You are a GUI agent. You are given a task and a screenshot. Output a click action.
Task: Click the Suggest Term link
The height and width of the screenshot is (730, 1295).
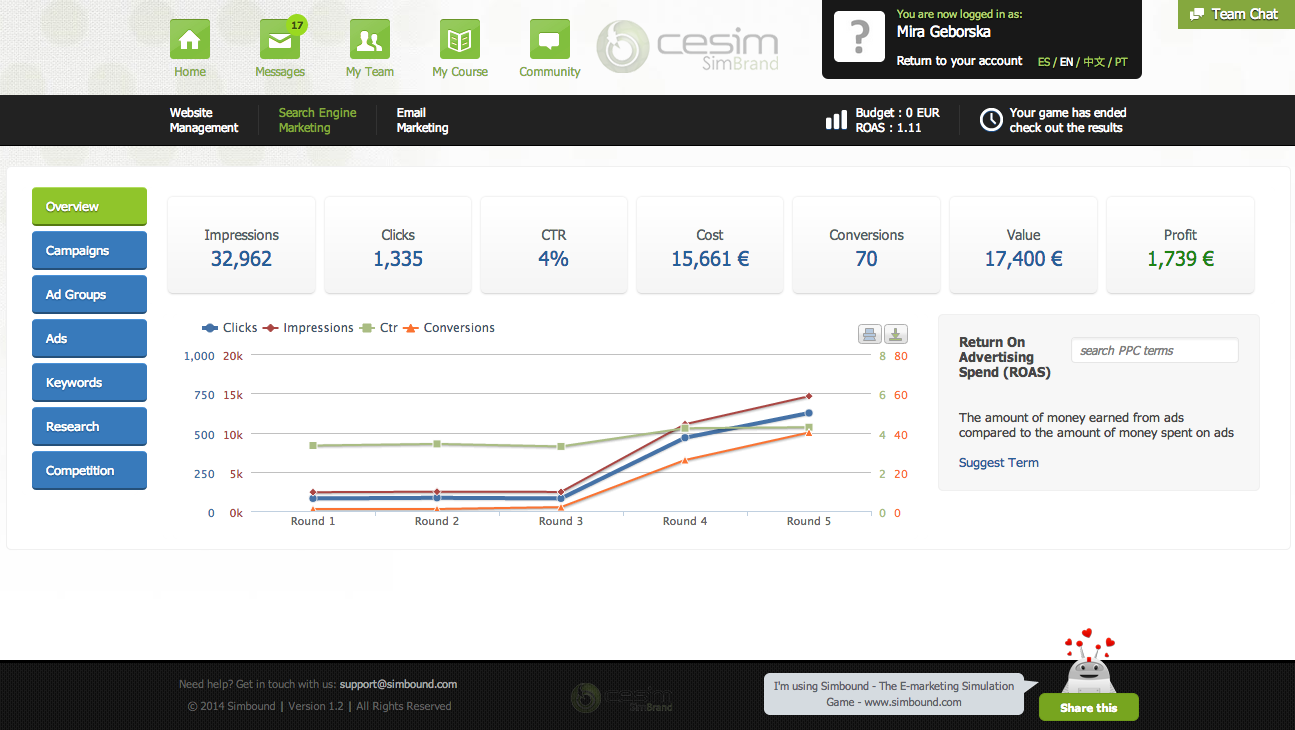pyautogui.click(x=998, y=463)
